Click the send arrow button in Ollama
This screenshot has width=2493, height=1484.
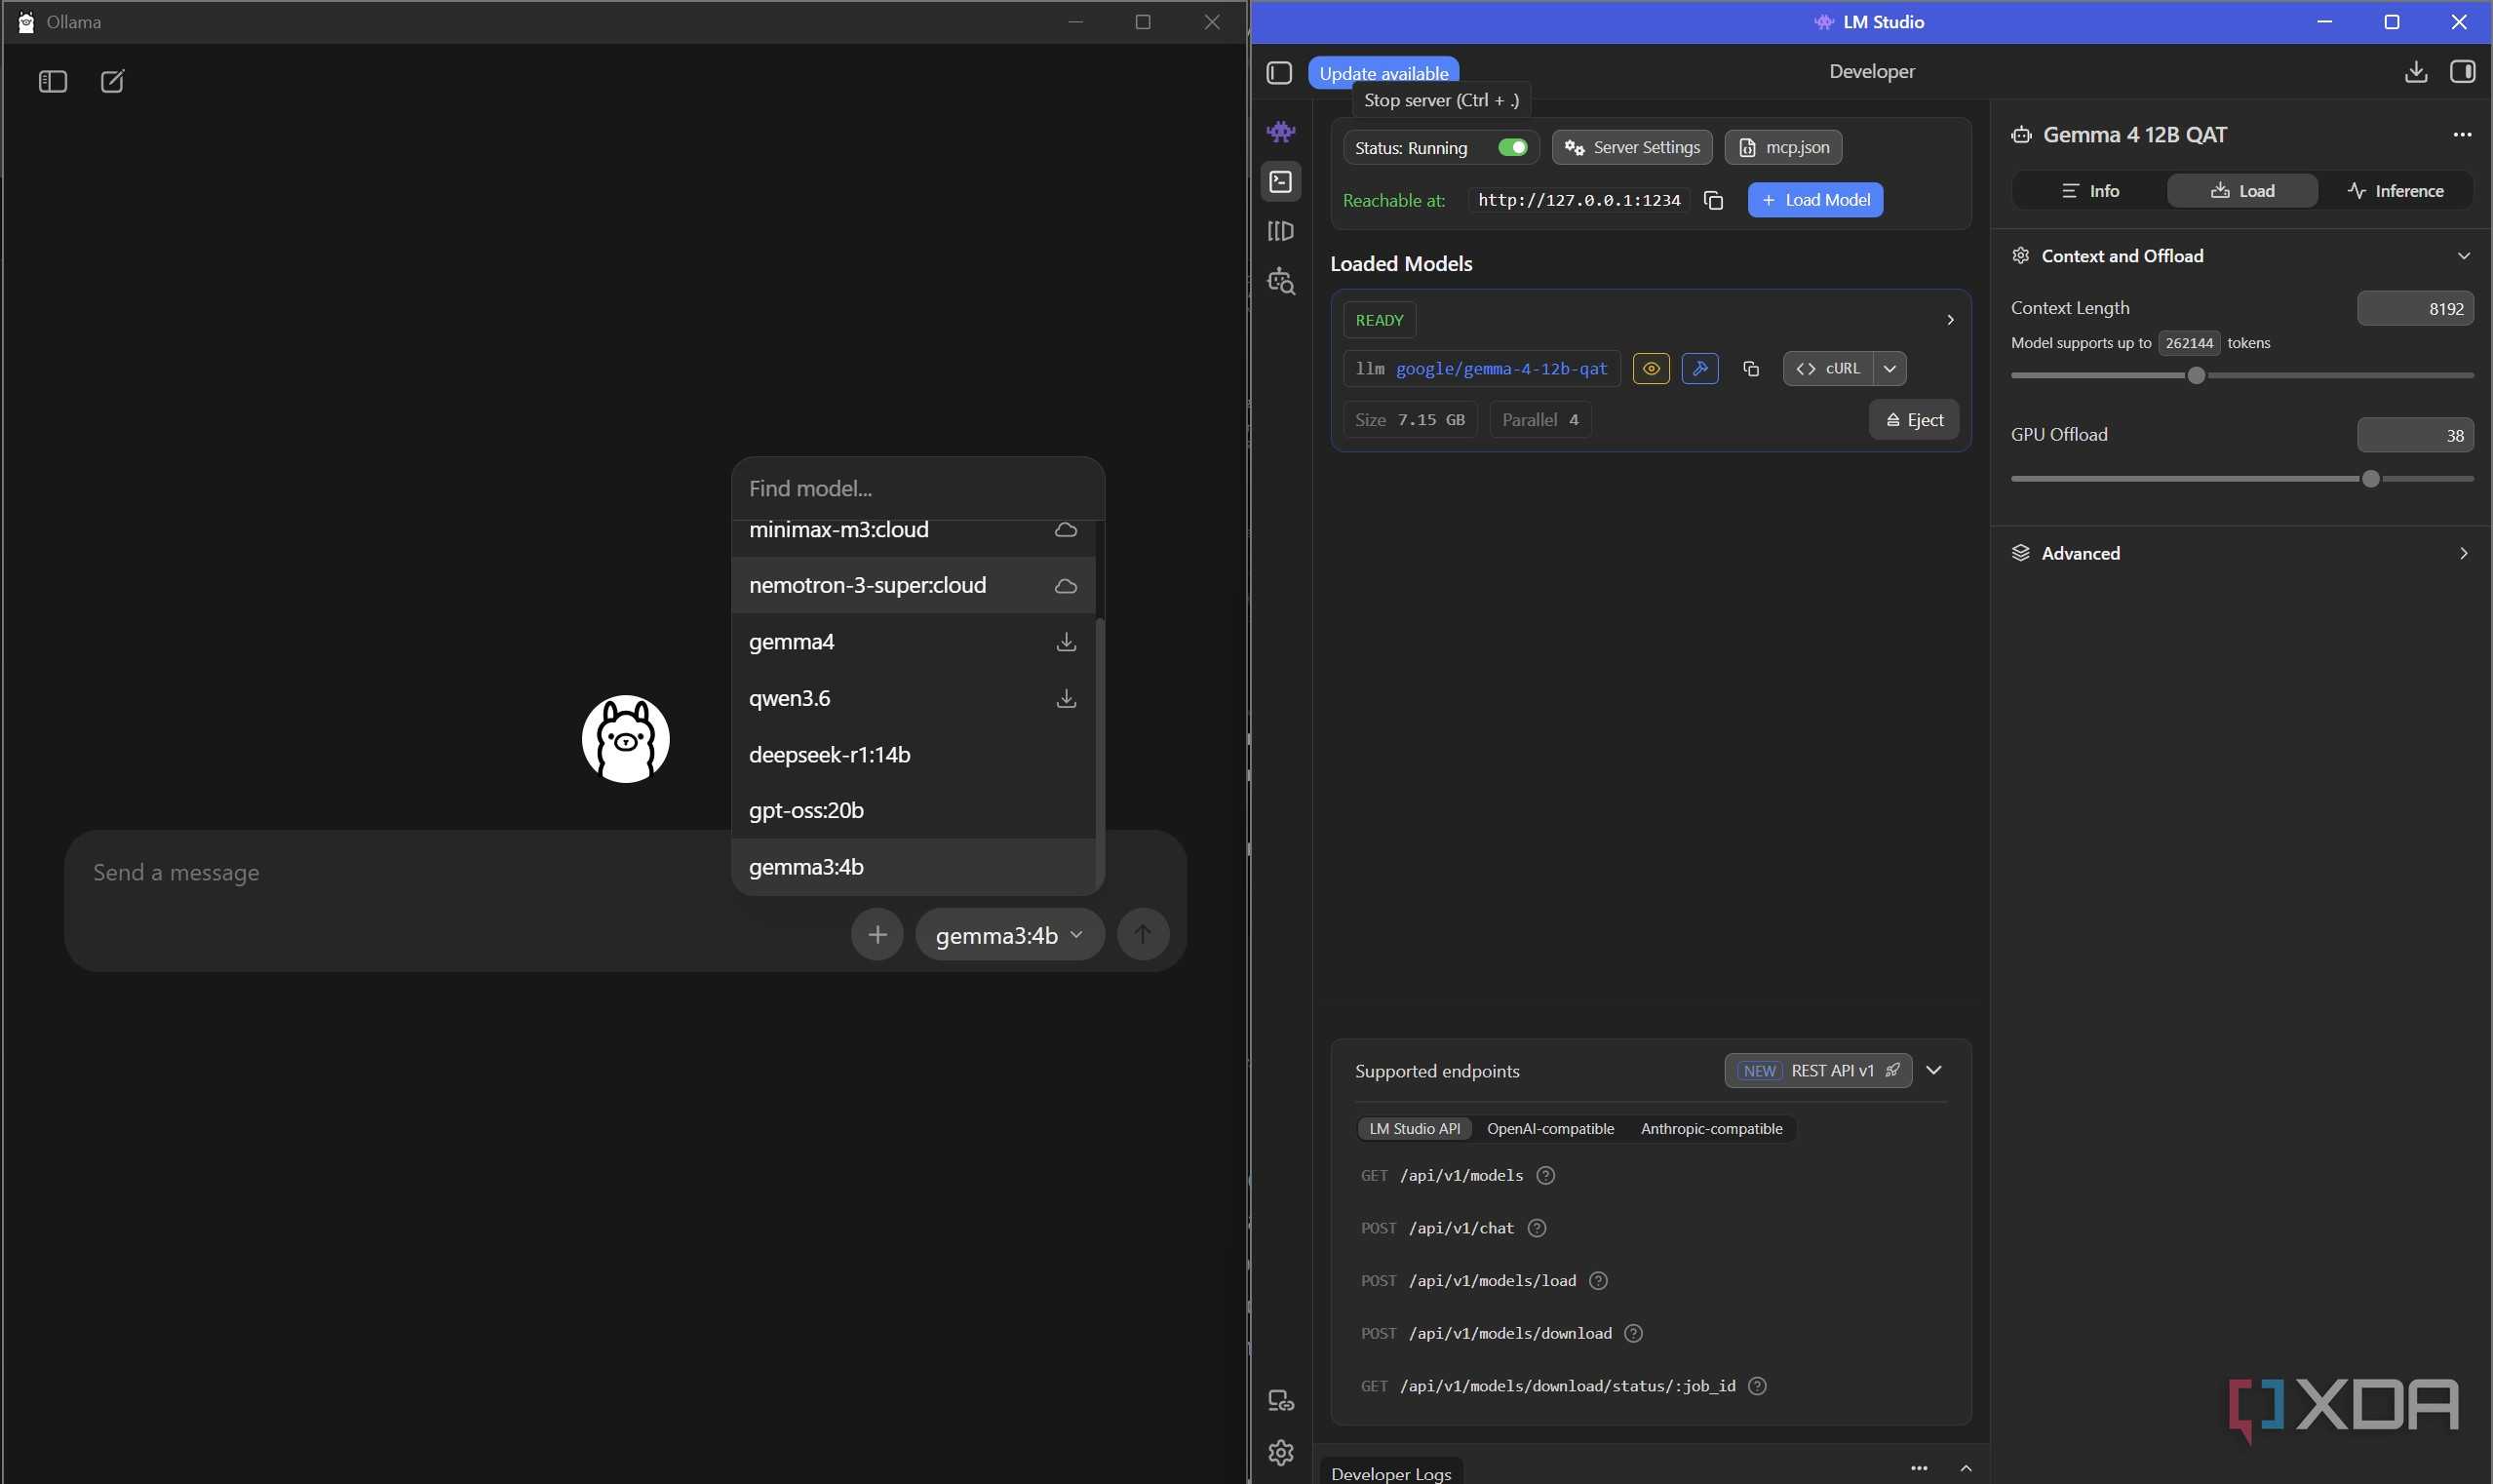click(x=1143, y=934)
